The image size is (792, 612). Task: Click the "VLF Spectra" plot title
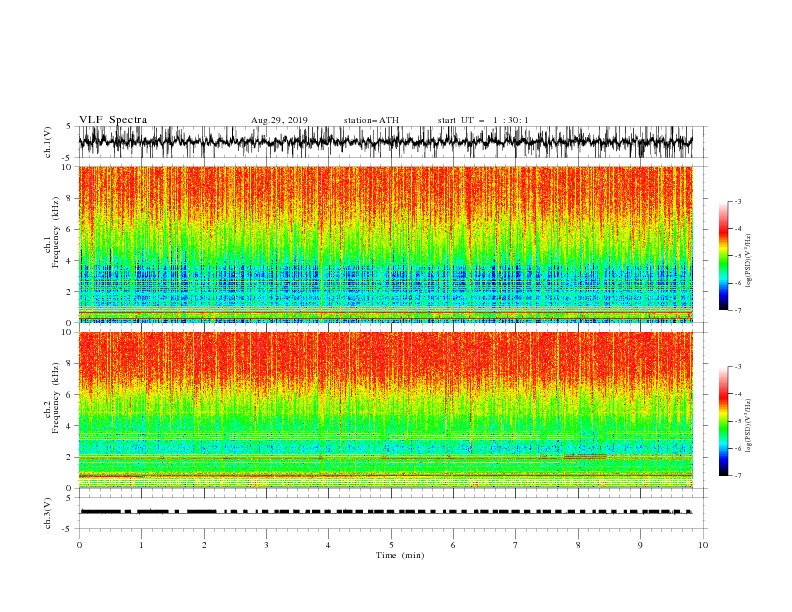point(113,120)
